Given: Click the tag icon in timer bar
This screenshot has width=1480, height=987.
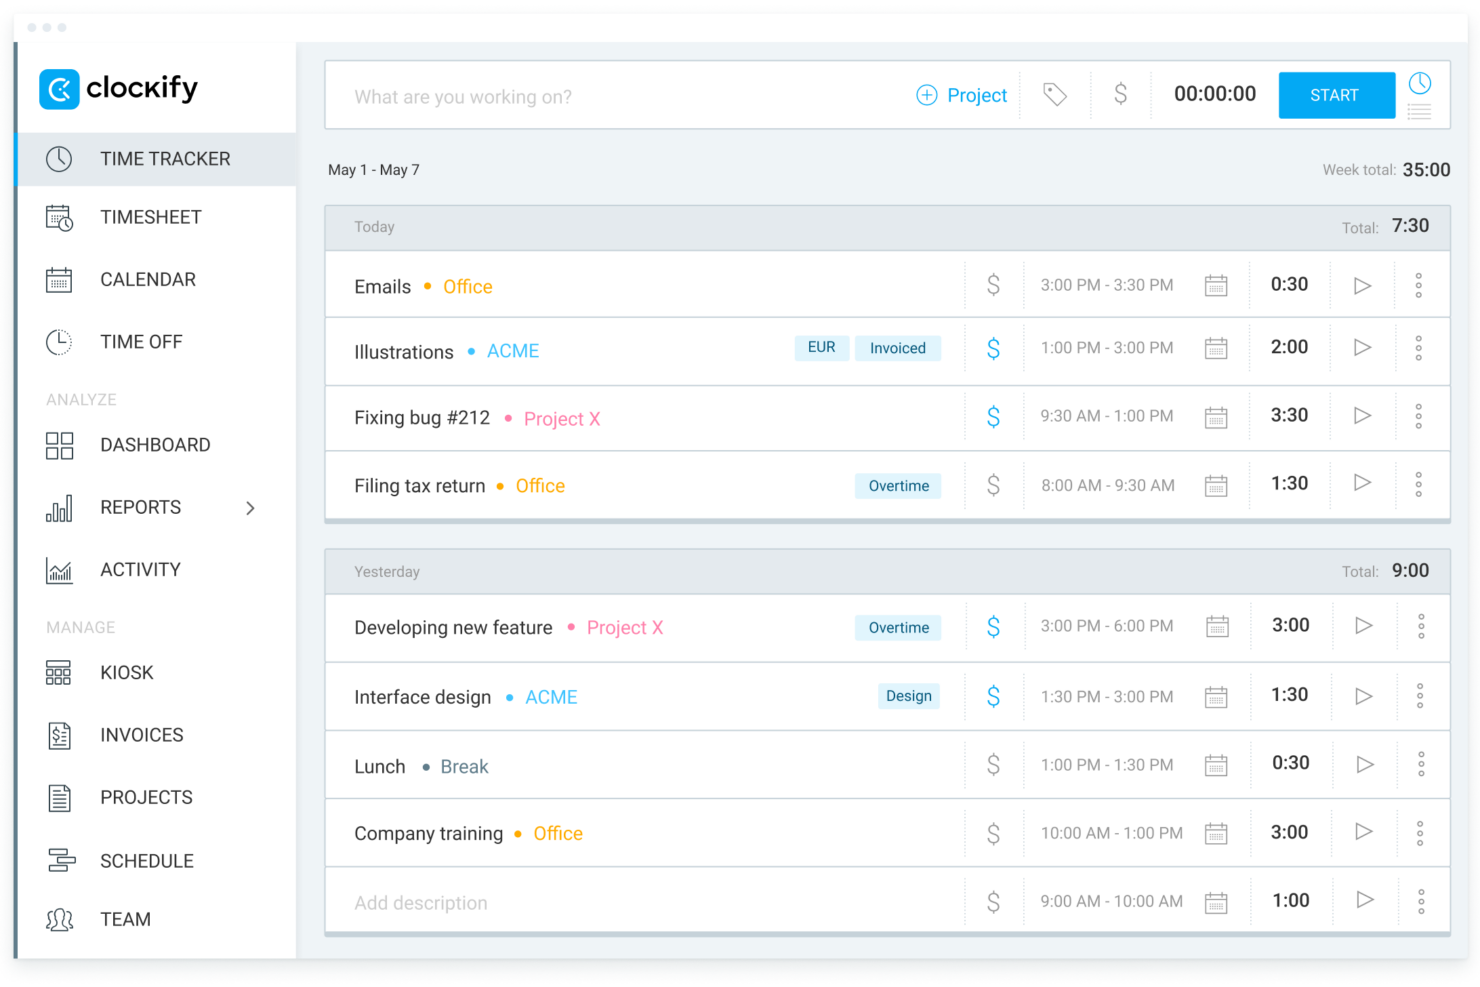Looking at the screenshot, I should (x=1054, y=95).
